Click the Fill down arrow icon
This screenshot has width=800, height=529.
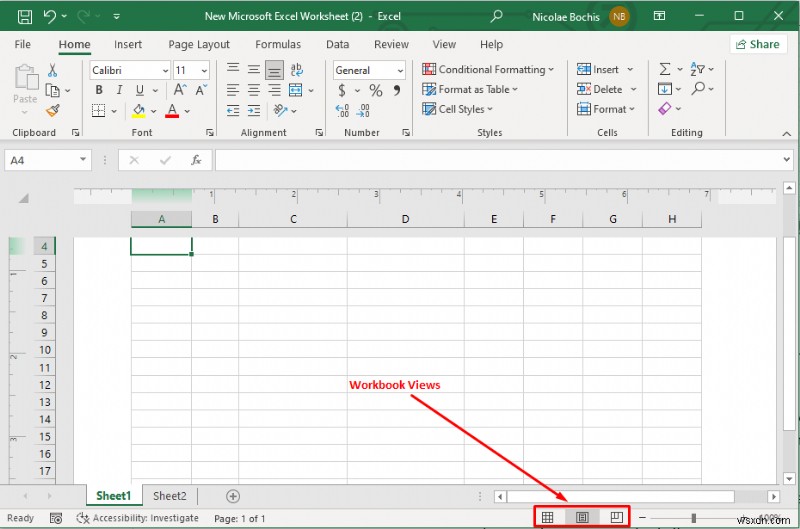pyautogui.click(x=665, y=89)
